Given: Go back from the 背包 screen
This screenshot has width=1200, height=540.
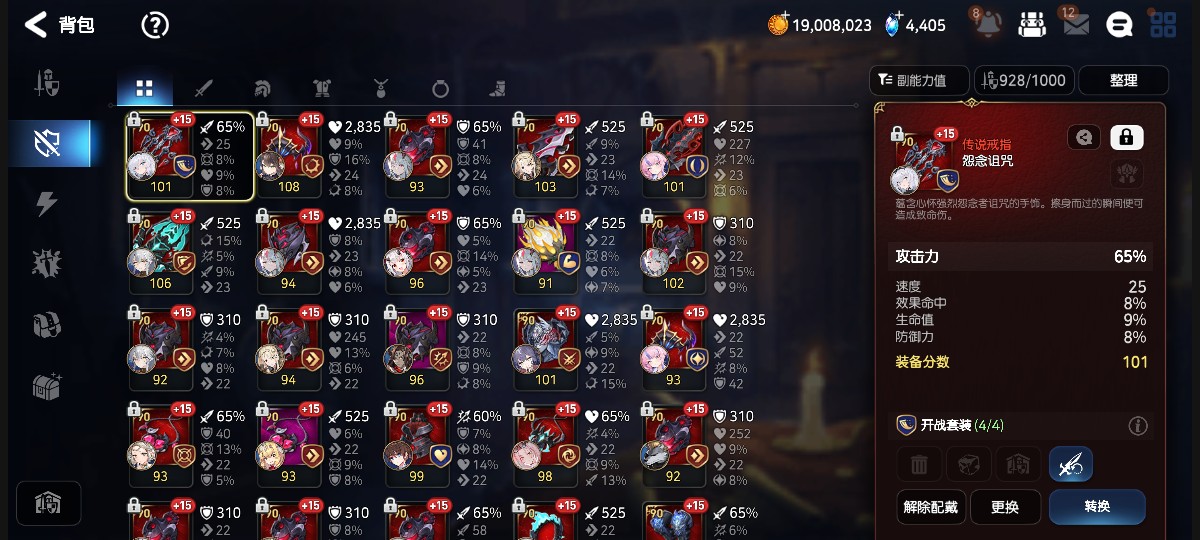Looking at the screenshot, I should 36,25.
